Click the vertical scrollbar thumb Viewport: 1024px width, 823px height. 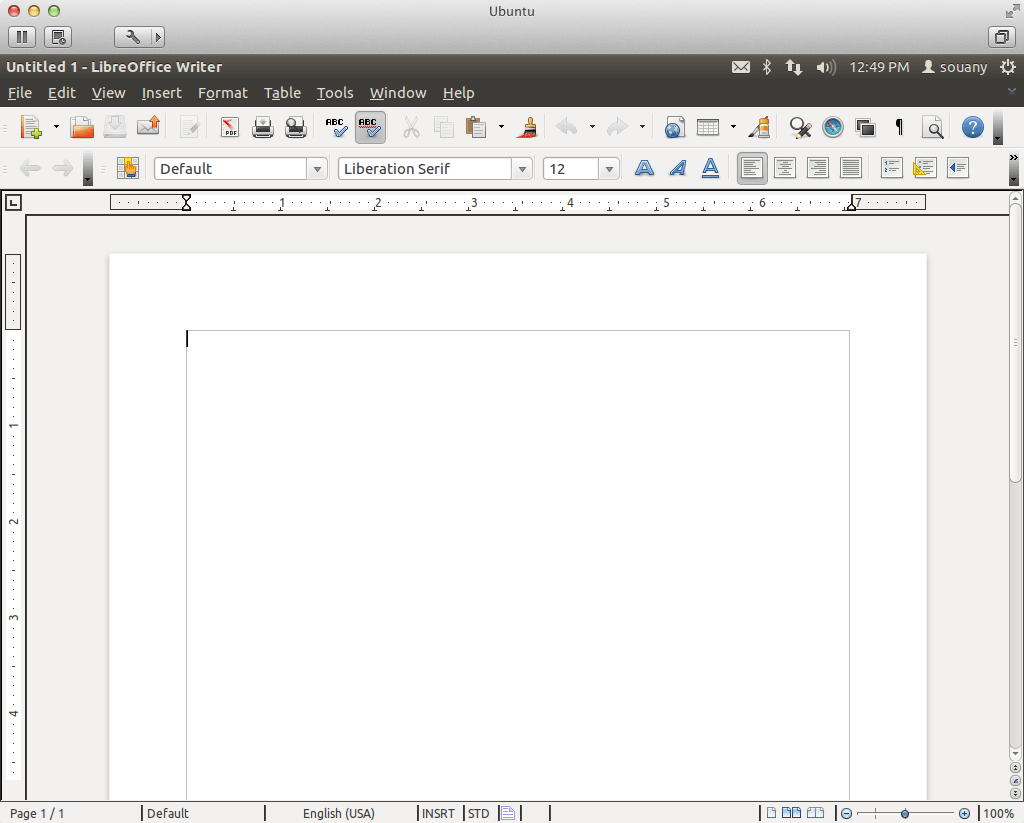tap(1015, 343)
